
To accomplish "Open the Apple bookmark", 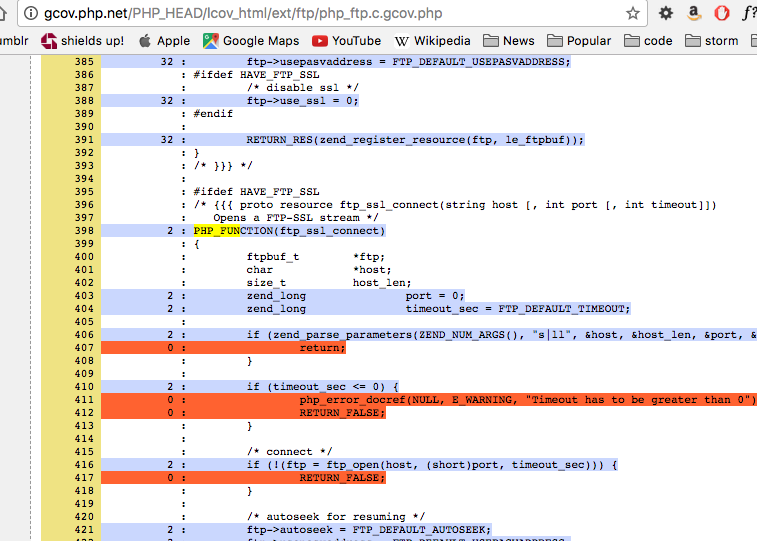I will (164, 41).
